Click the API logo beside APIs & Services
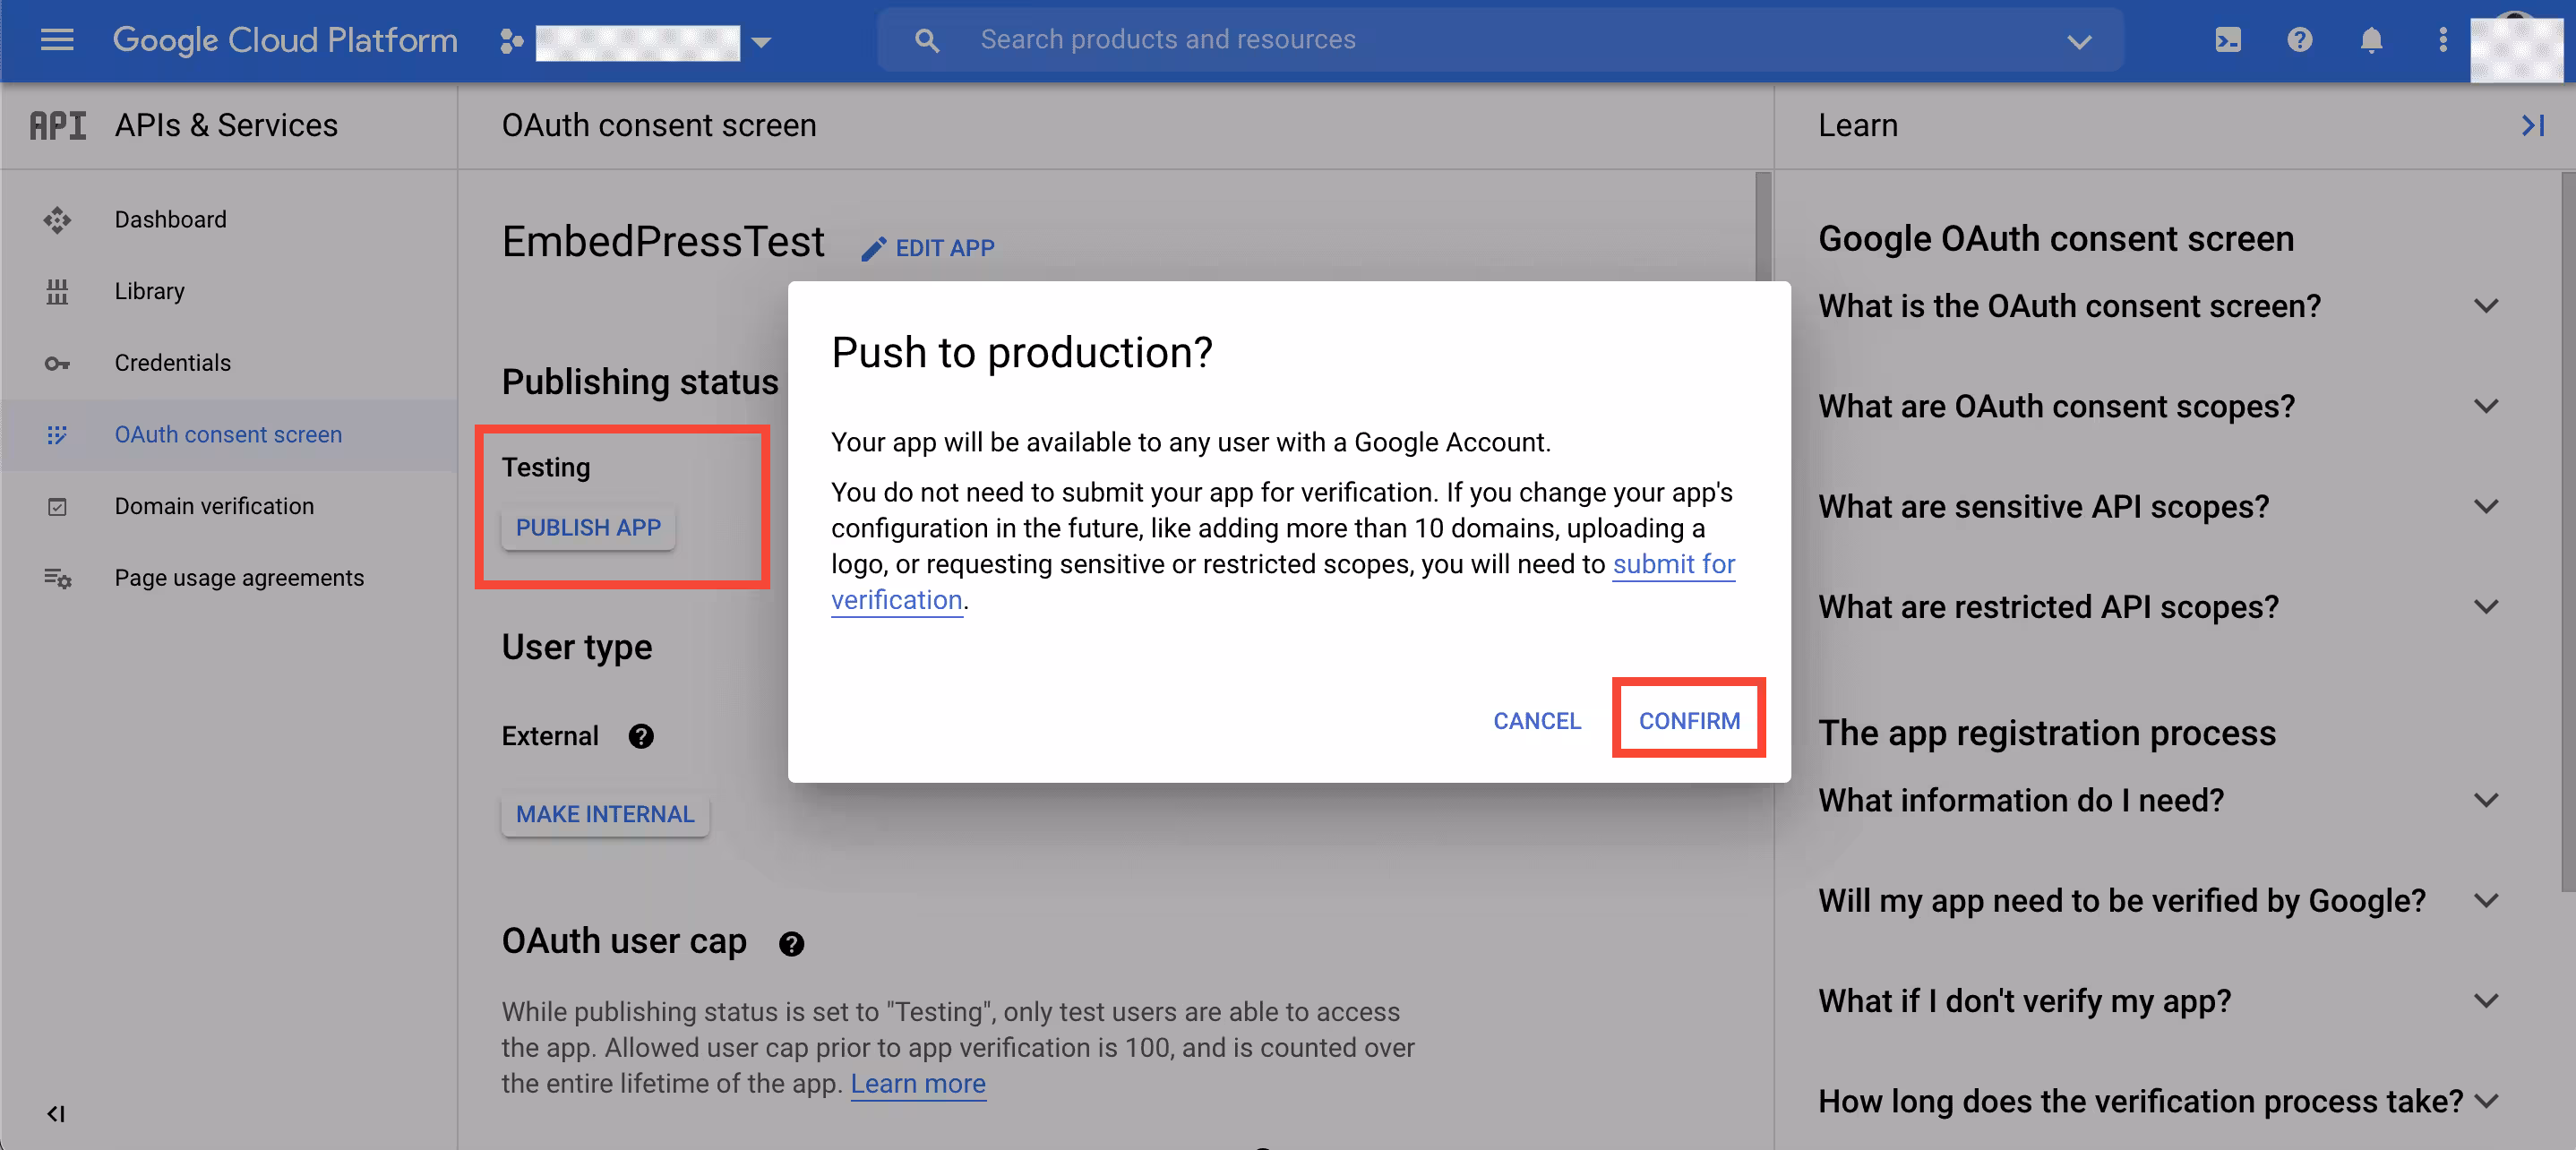Screen dimensions: 2576x1150 click(57, 125)
